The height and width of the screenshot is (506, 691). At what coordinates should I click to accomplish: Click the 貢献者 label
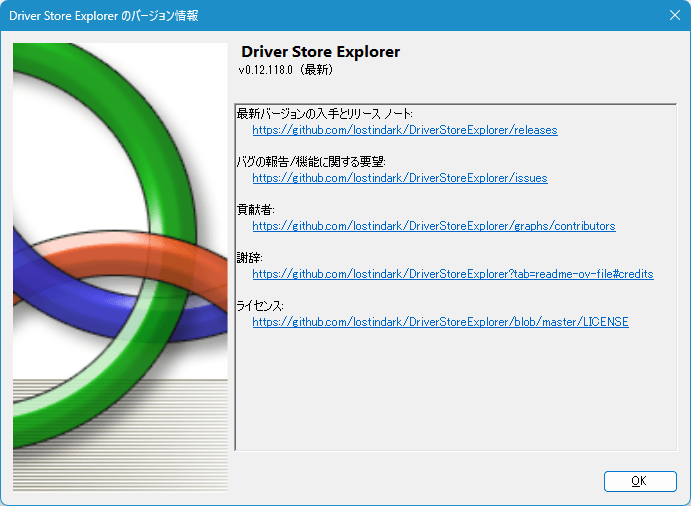click(255, 210)
